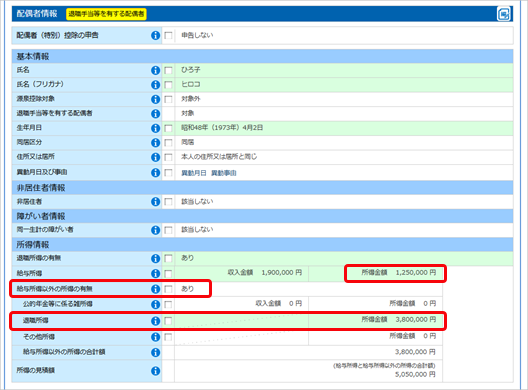
Task: Click 給与所得 所得金額 1,250,000 円 field
Action: (x=375, y=273)
